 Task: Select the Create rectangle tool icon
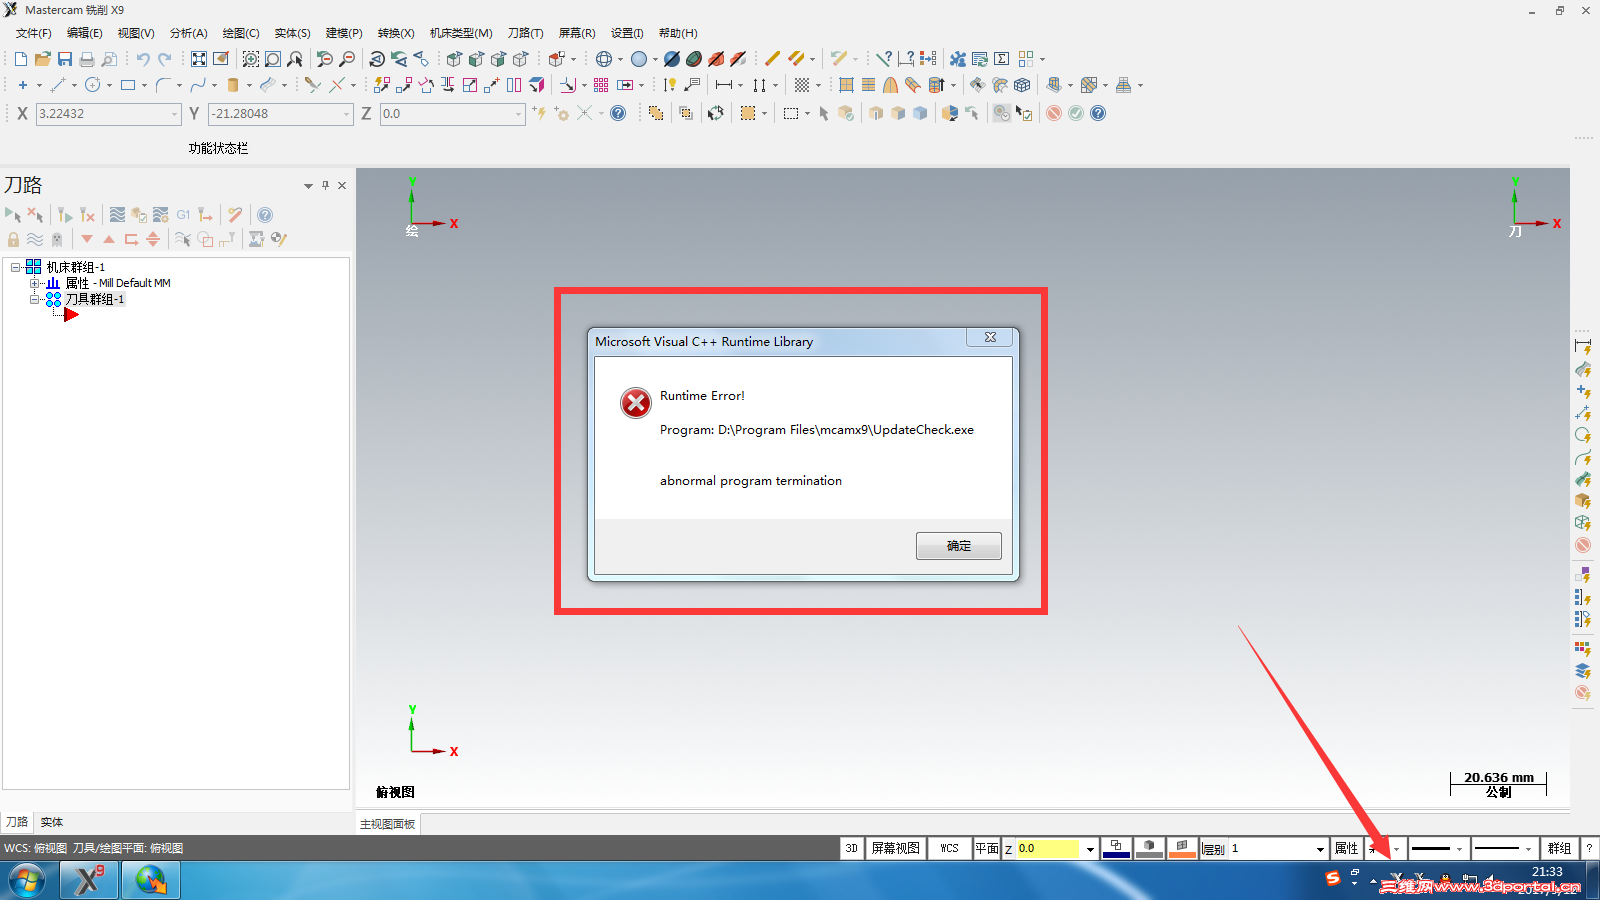128,85
